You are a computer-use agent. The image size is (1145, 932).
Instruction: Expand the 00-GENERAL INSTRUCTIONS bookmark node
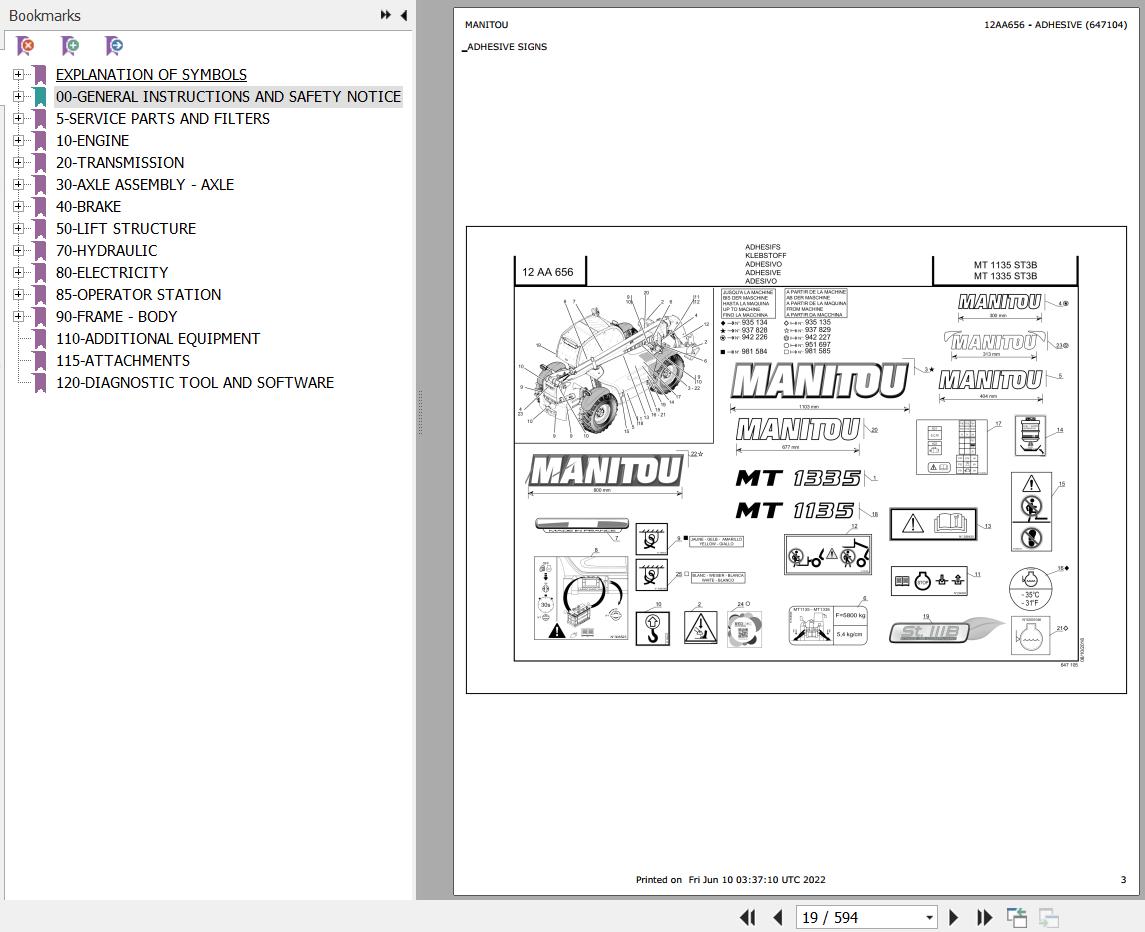point(18,96)
